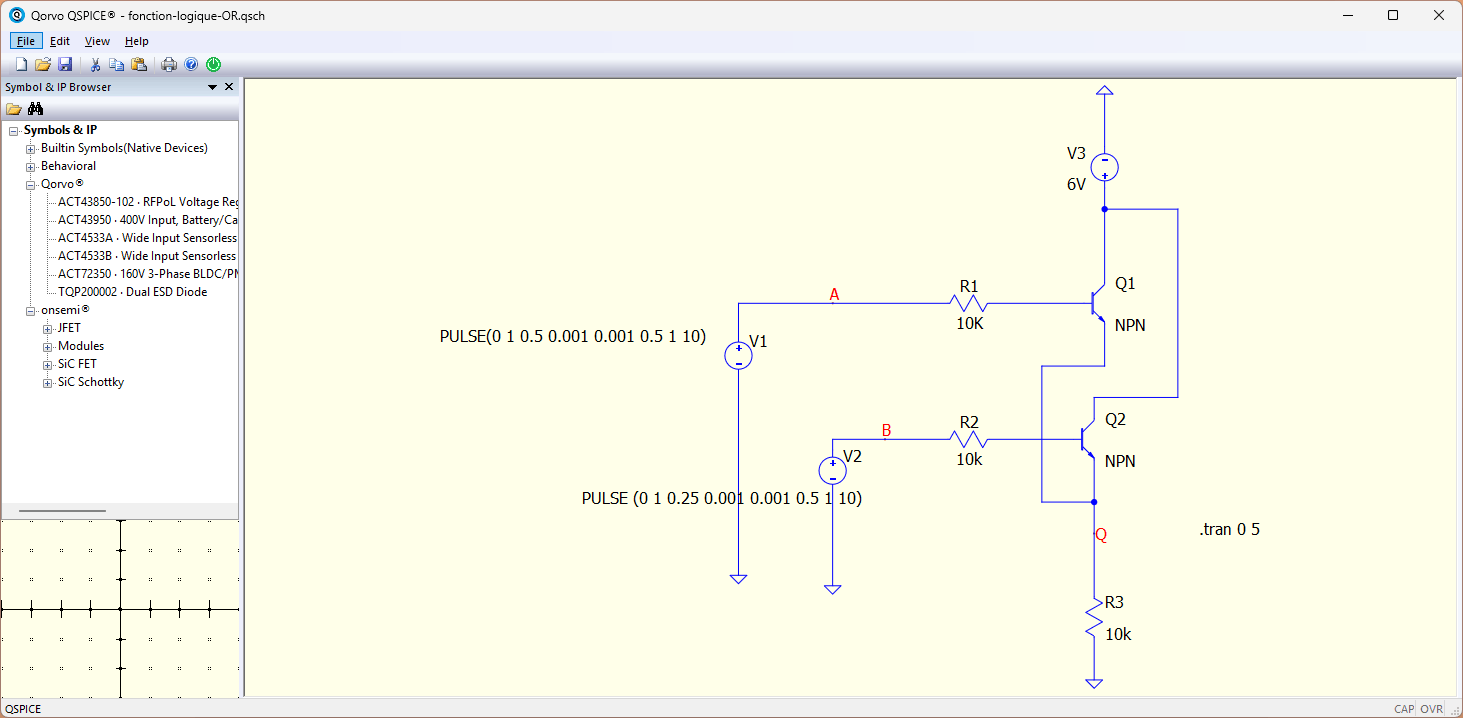Click the New schematic file icon
Screen dimensions: 1463x718
point(22,64)
